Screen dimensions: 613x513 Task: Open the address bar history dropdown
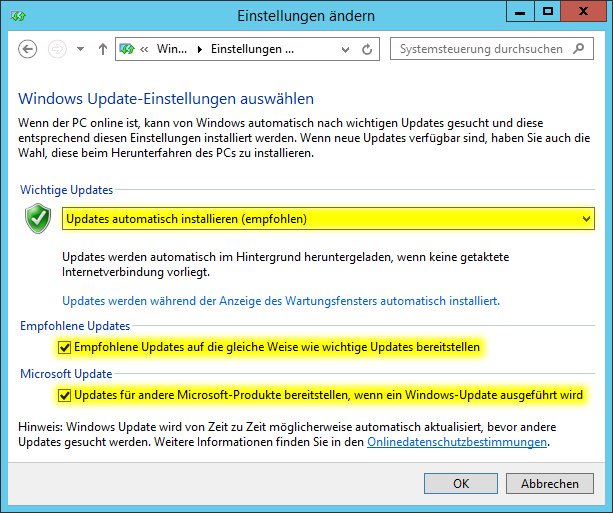[345, 50]
